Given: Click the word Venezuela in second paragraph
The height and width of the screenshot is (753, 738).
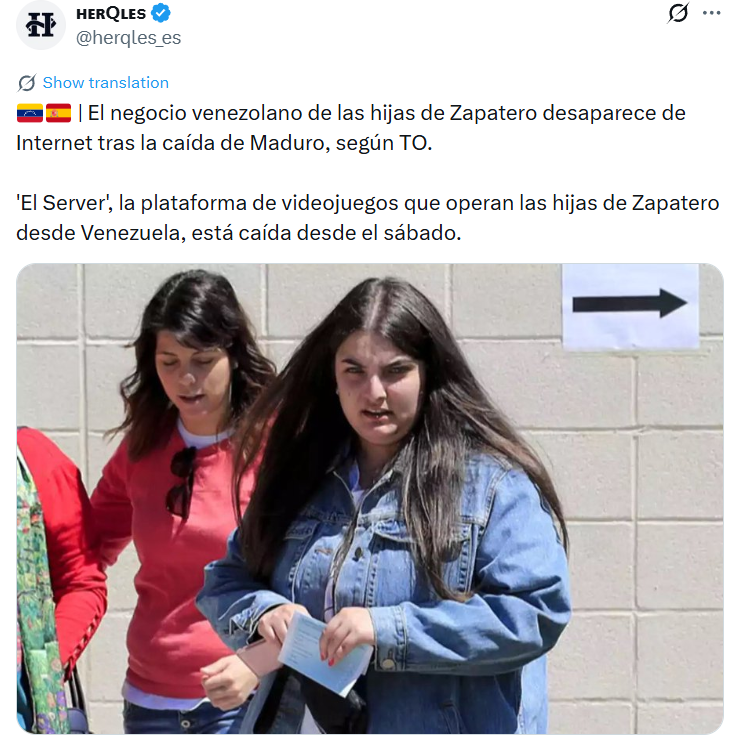Looking at the screenshot, I should point(130,233).
